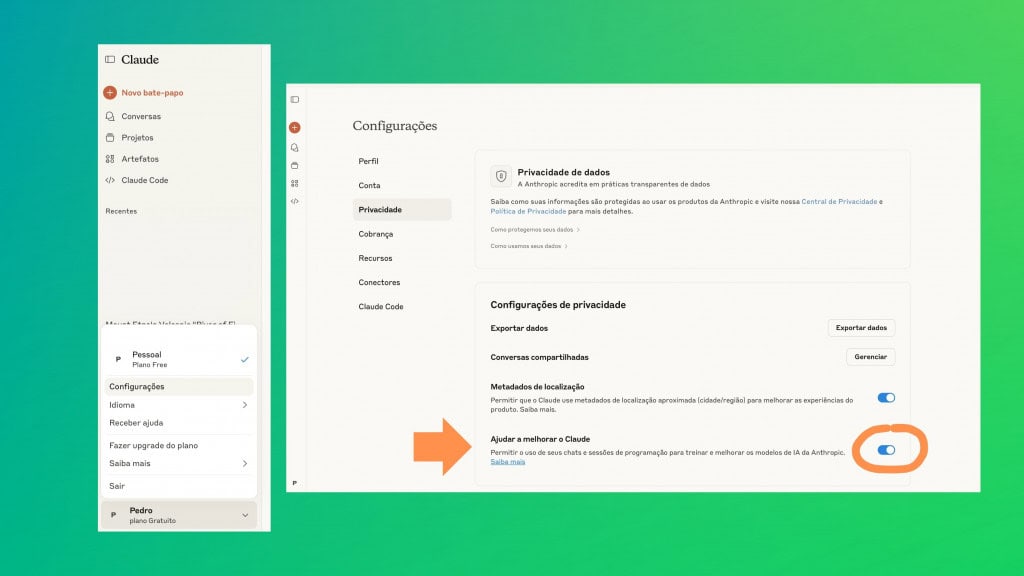Open Conversas chat bubble icon in left sidebar
The width and height of the screenshot is (1024, 576).
(110, 116)
